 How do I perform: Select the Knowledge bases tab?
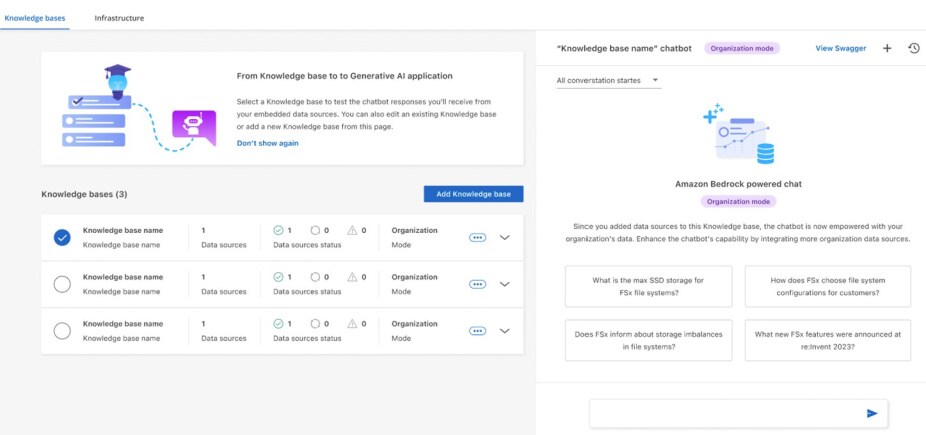[x=34, y=18]
